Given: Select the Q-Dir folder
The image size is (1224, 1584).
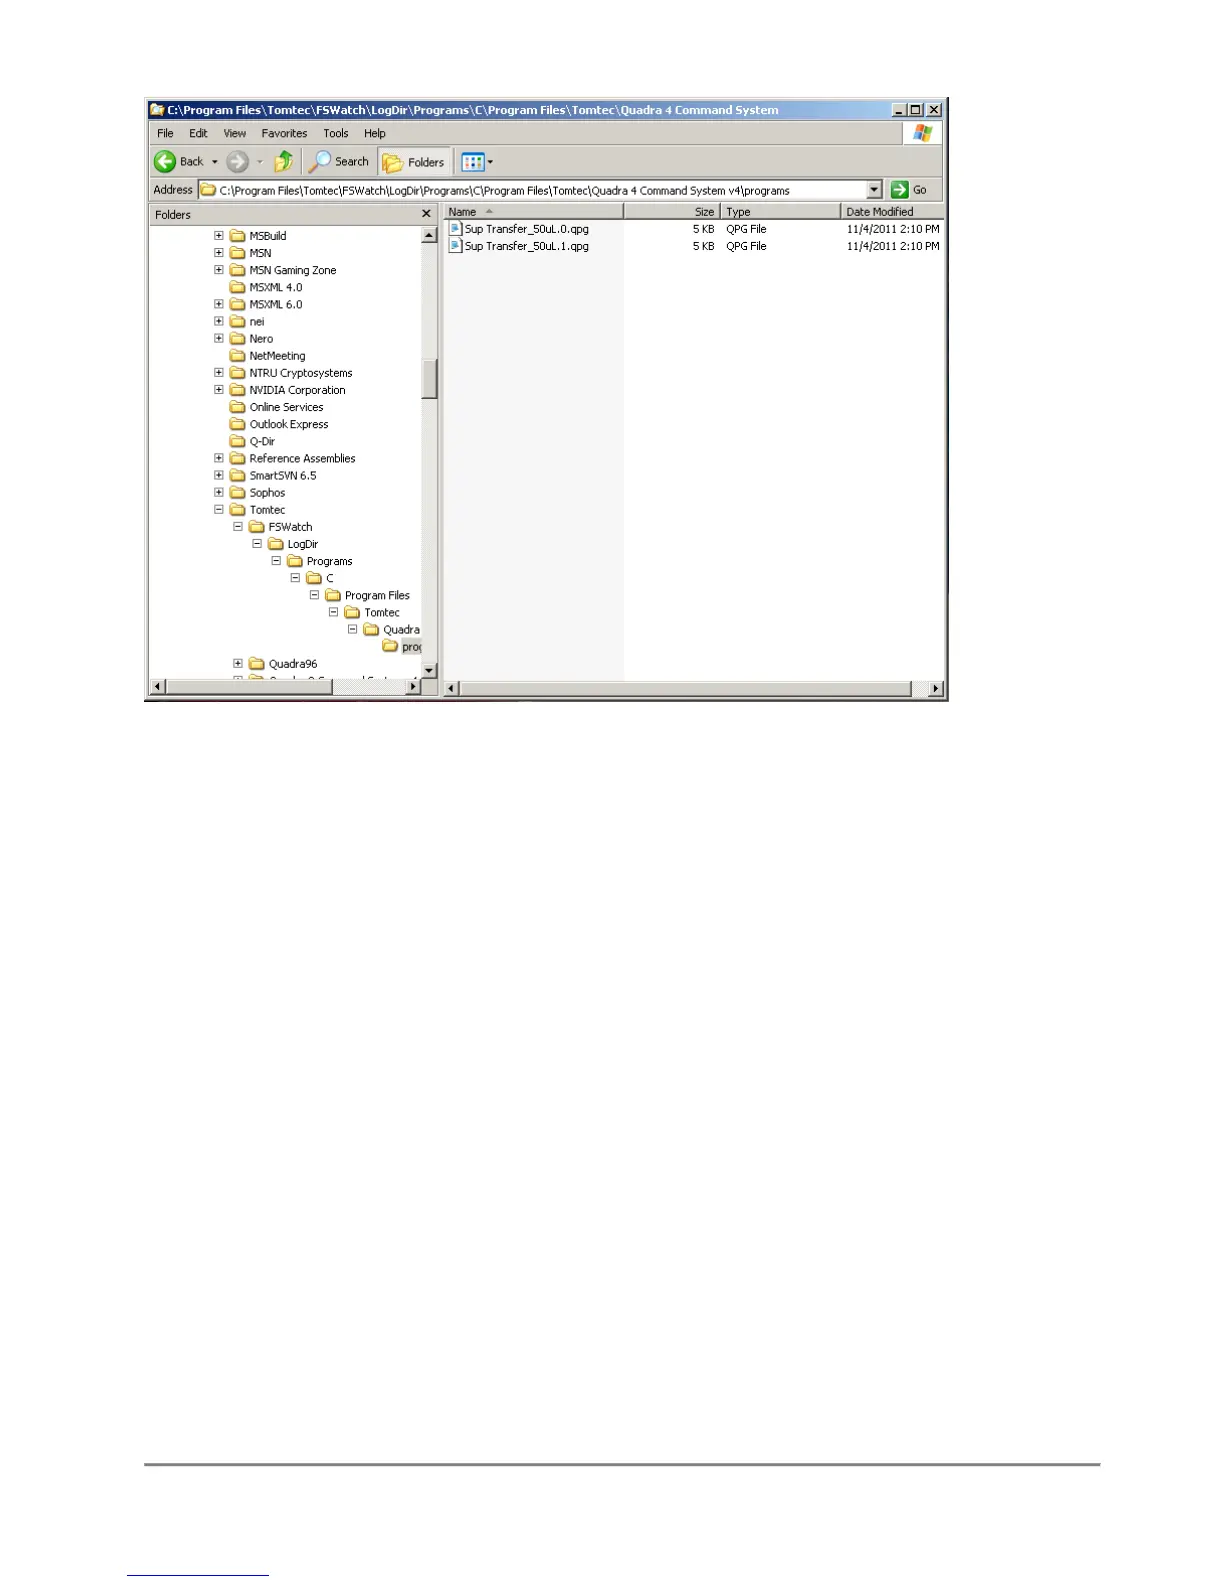Looking at the screenshot, I should [262, 441].
